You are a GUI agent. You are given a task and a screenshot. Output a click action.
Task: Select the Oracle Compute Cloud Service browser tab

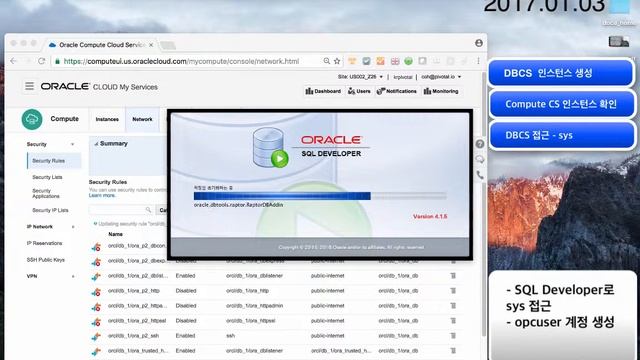102,45
